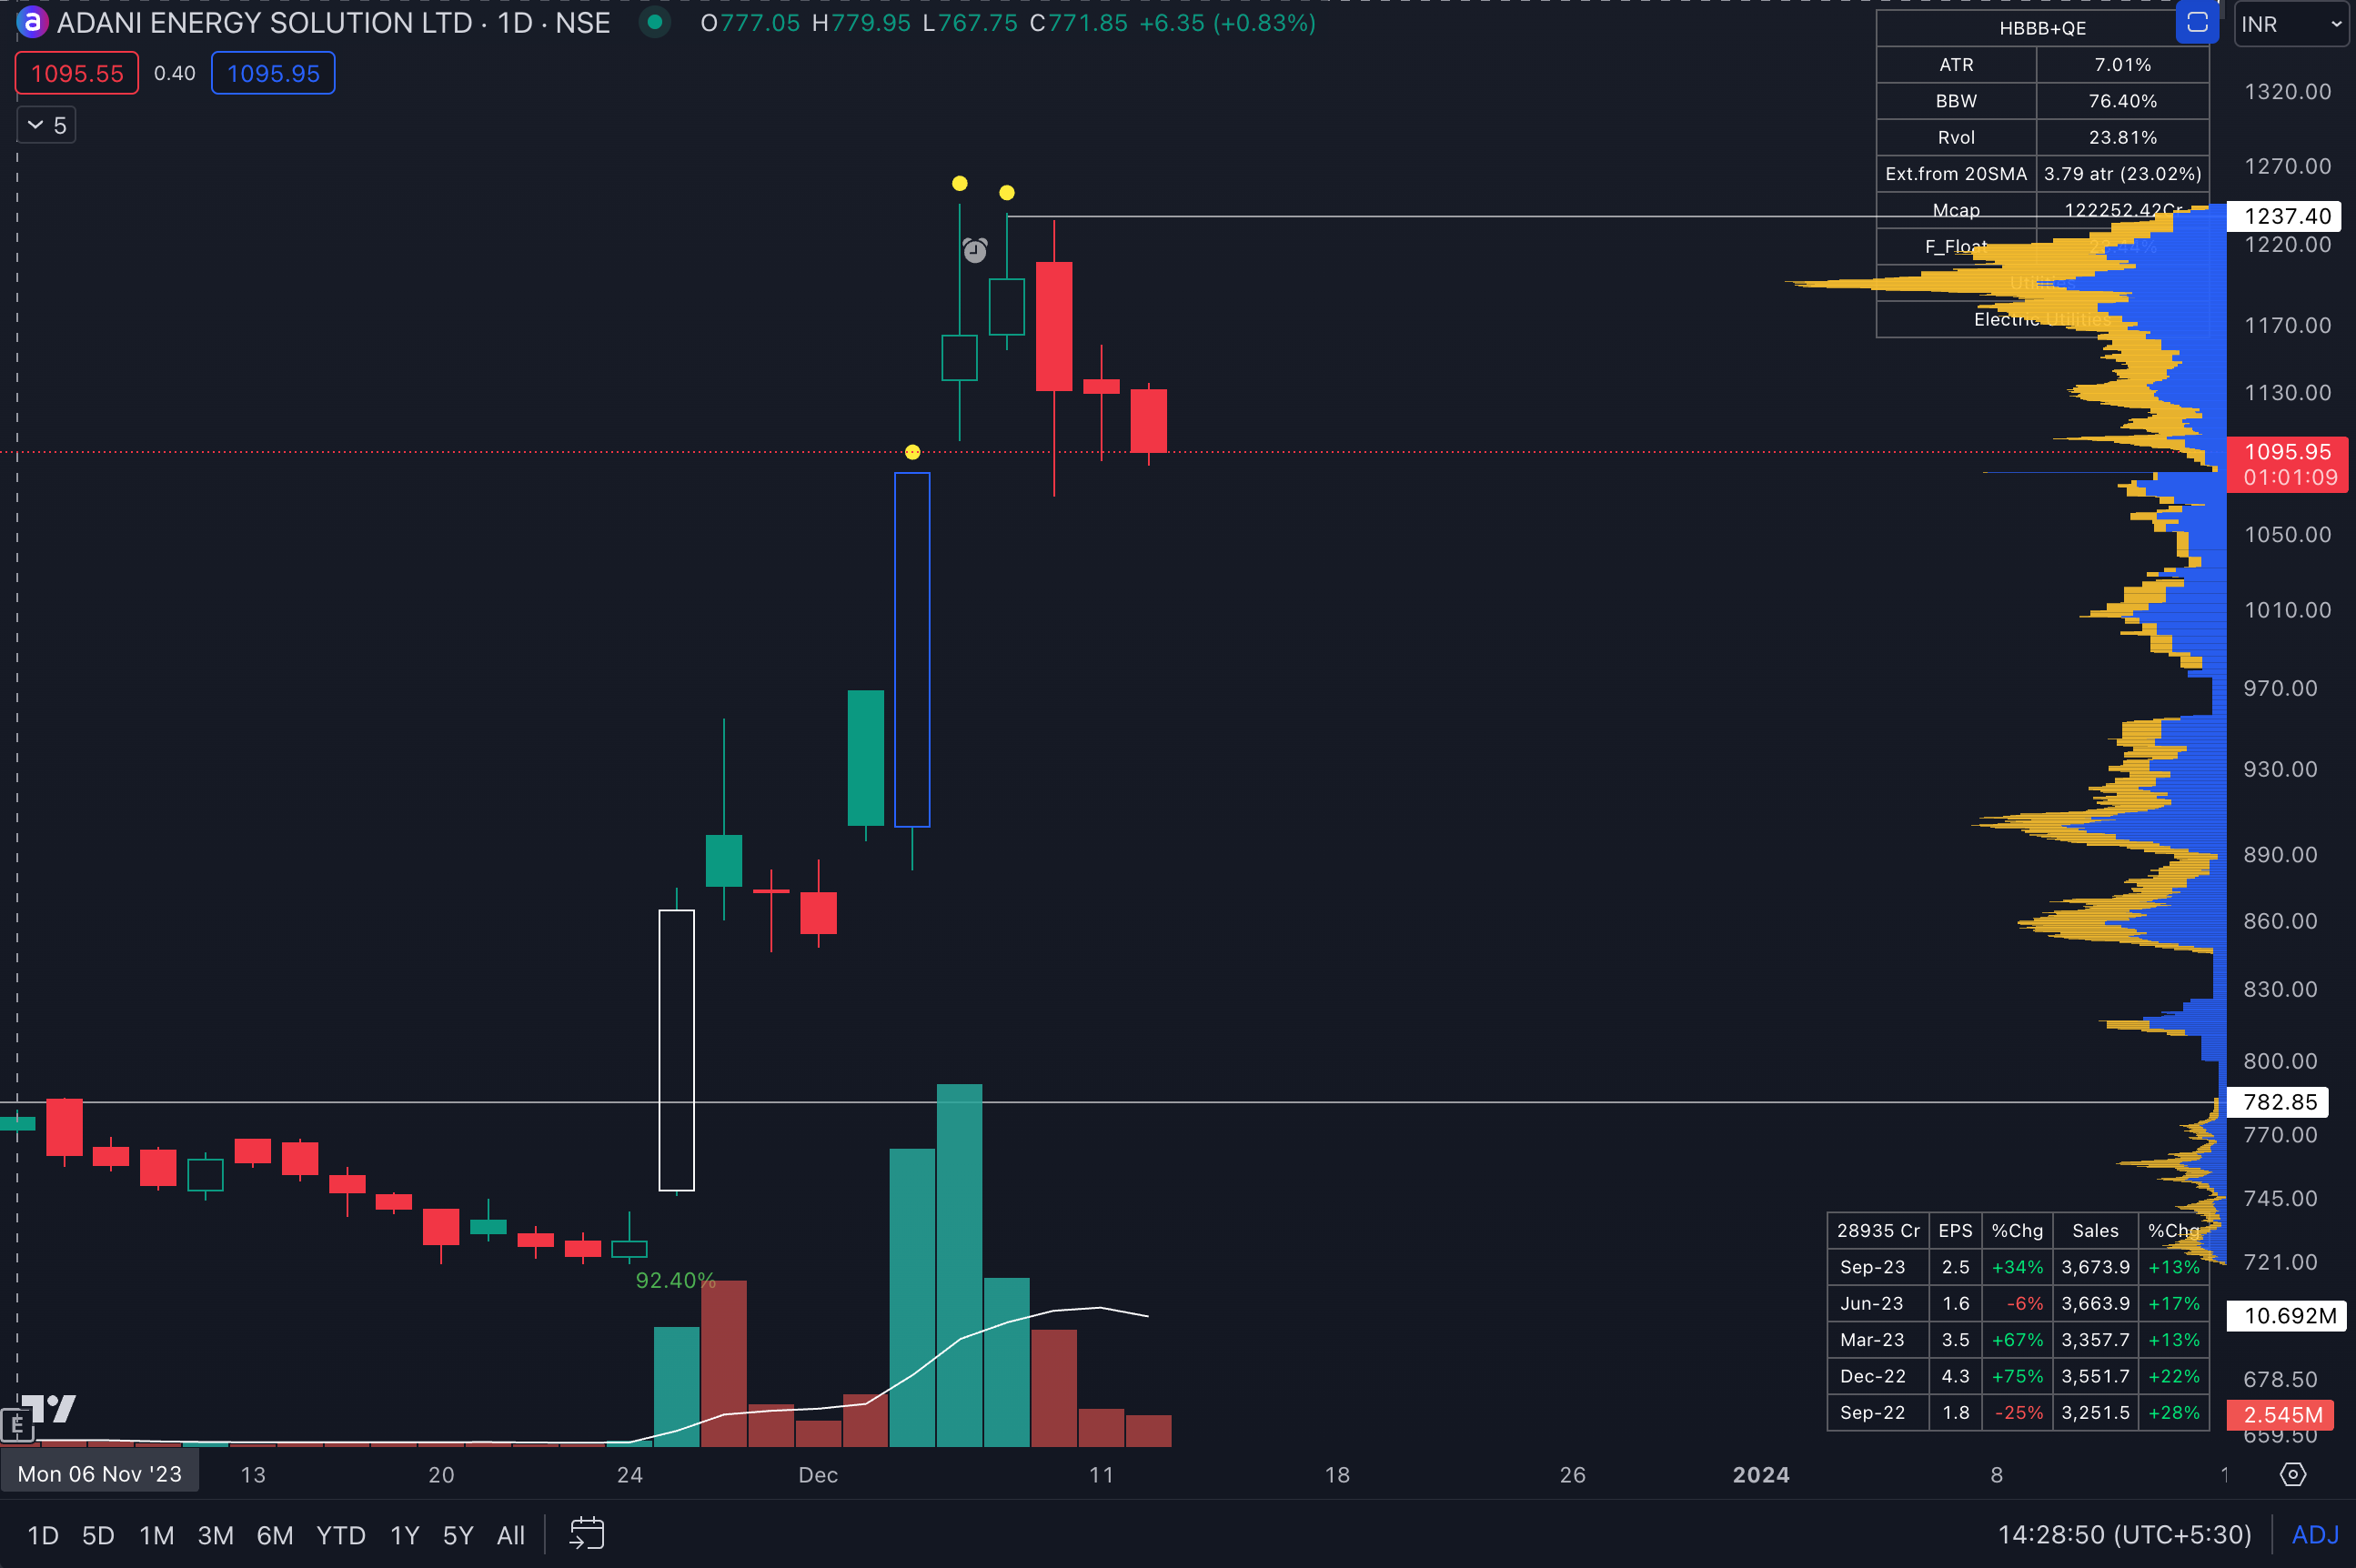The height and width of the screenshot is (1568, 2356).
Task: Select the 1M time range
Action: (x=156, y=1535)
